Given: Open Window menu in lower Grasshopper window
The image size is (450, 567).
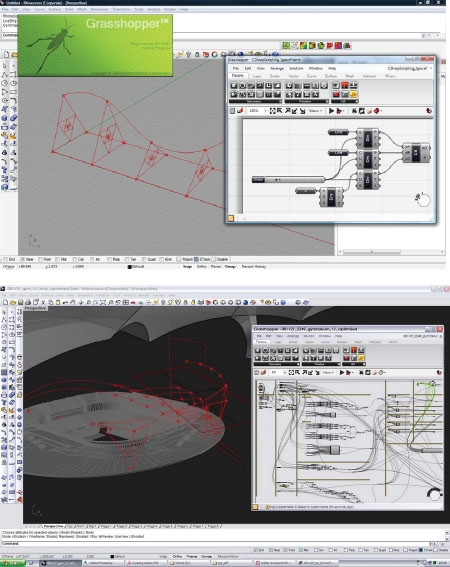Looking at the screenshot, I should [324, 336].
